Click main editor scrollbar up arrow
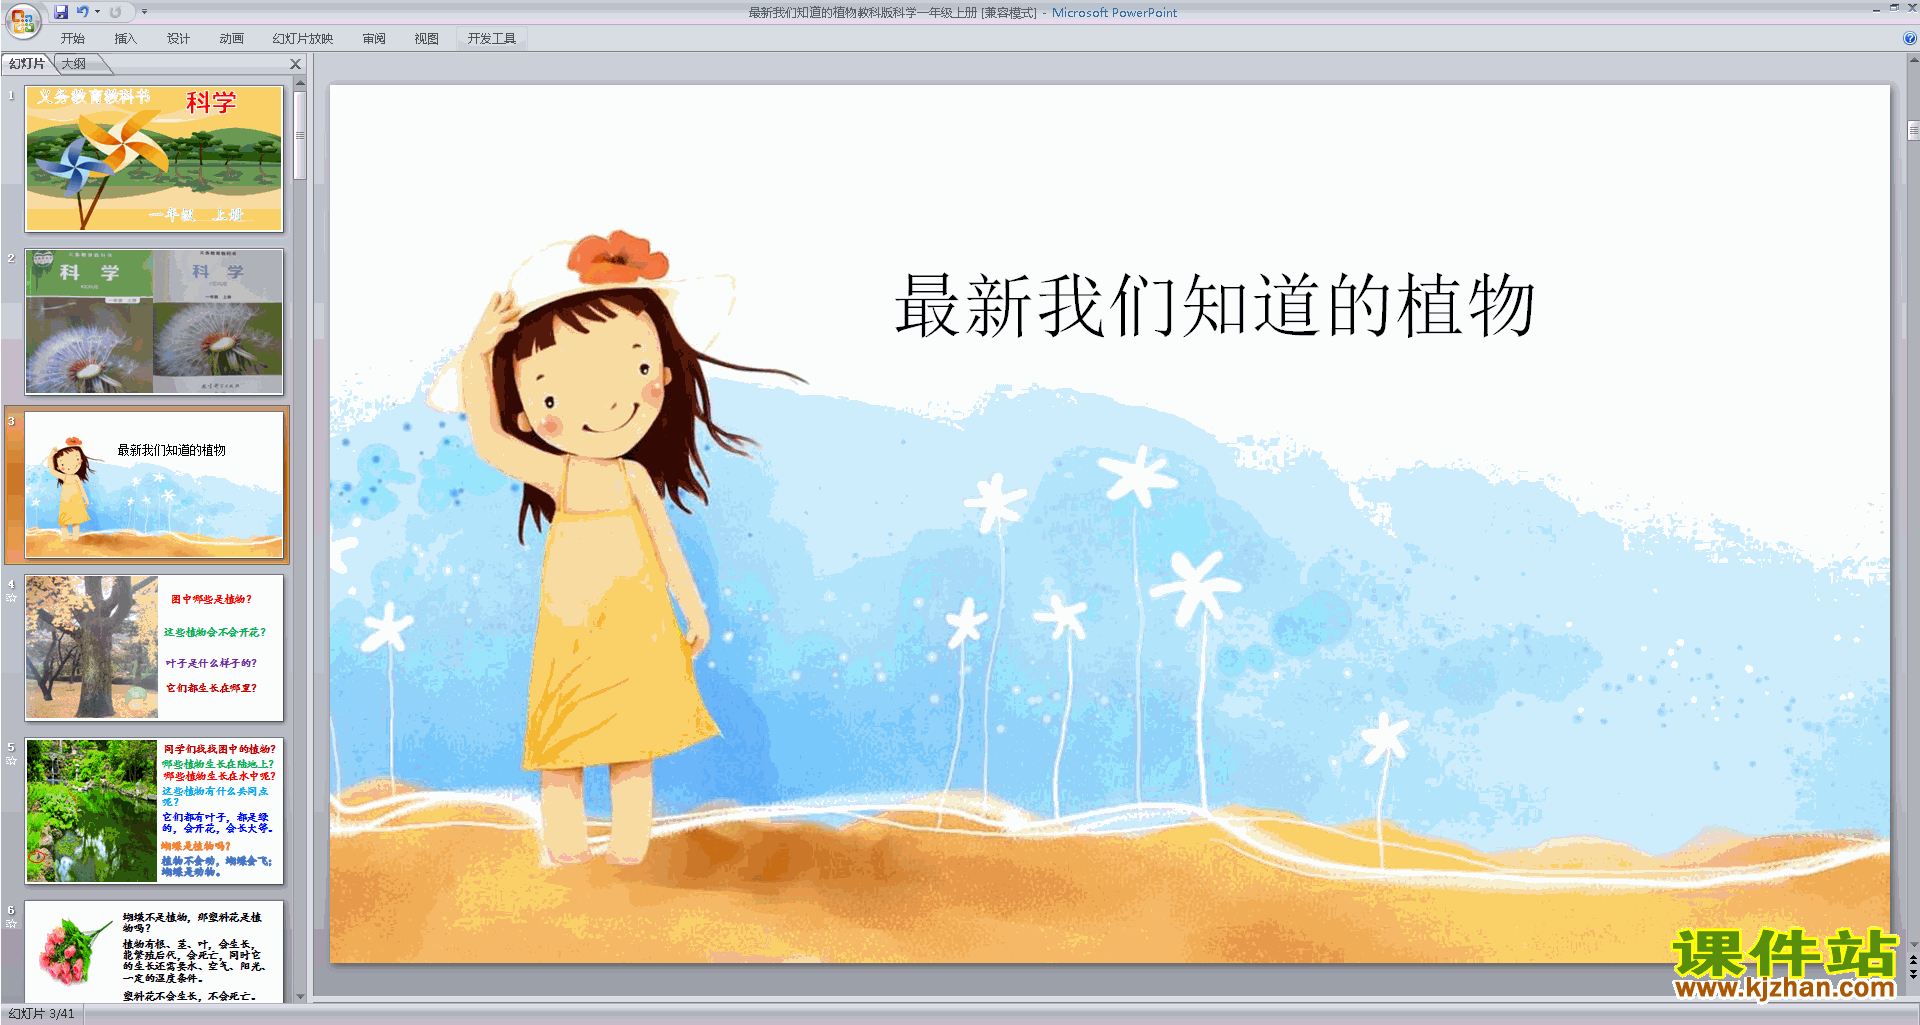The width and height of the screenshot is (1920, 1025). click(1913, 59)
